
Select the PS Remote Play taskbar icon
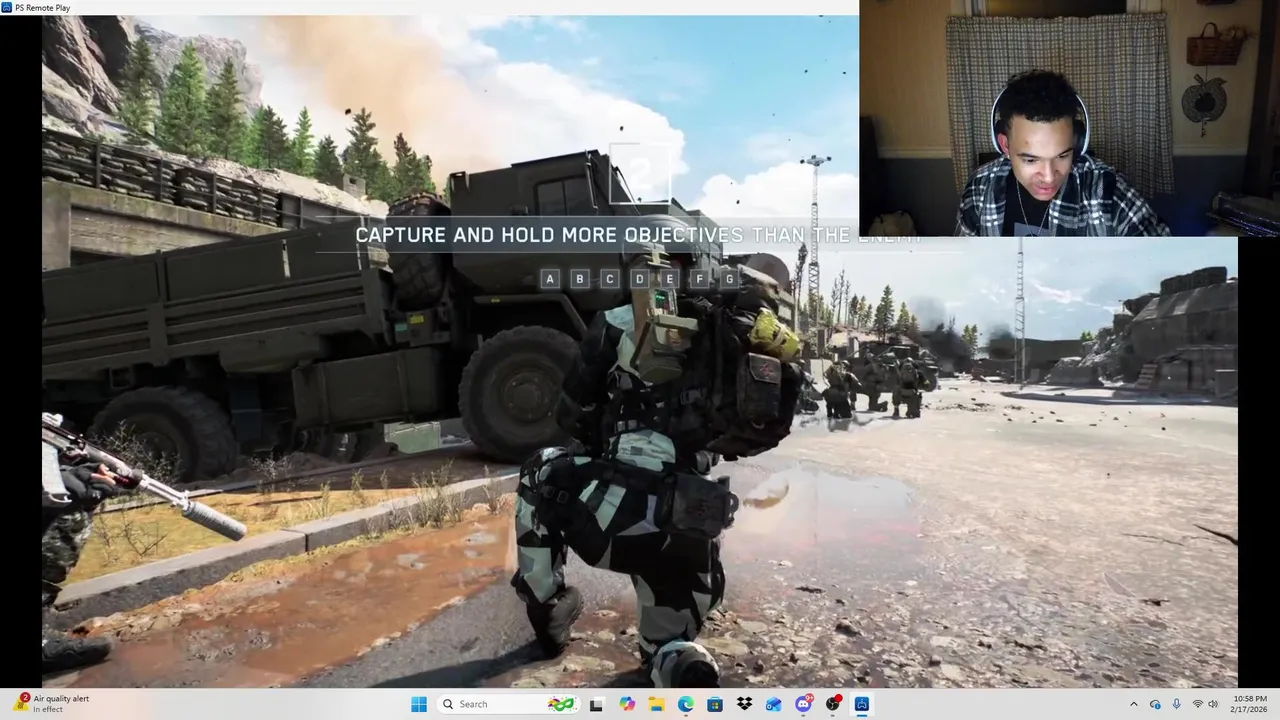tap(862, 704)
